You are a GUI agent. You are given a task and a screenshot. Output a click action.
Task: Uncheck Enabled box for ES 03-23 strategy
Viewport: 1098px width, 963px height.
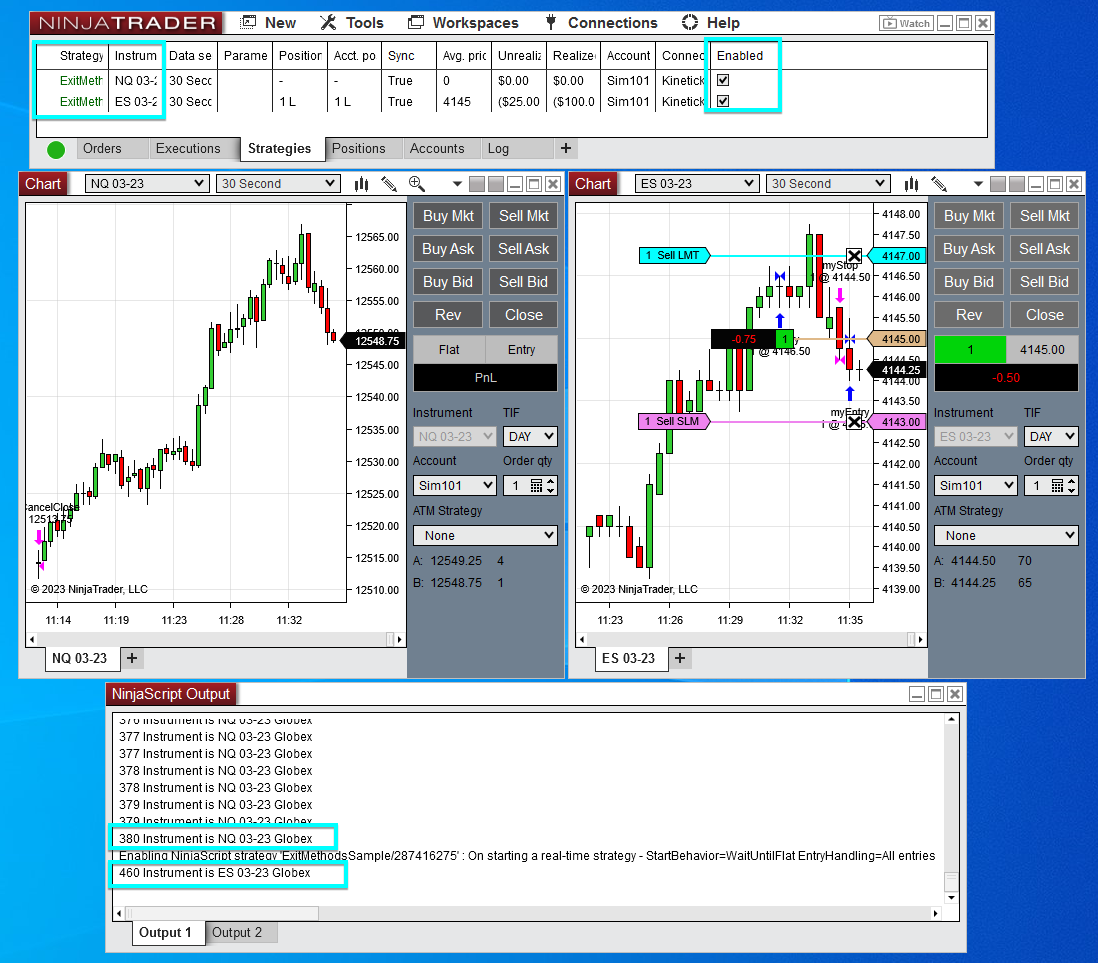coord(723,101)
